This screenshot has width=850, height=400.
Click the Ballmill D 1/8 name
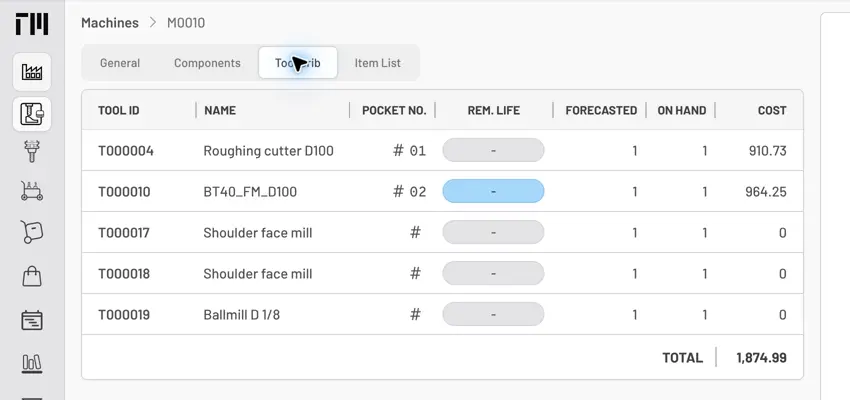(241, 315)
